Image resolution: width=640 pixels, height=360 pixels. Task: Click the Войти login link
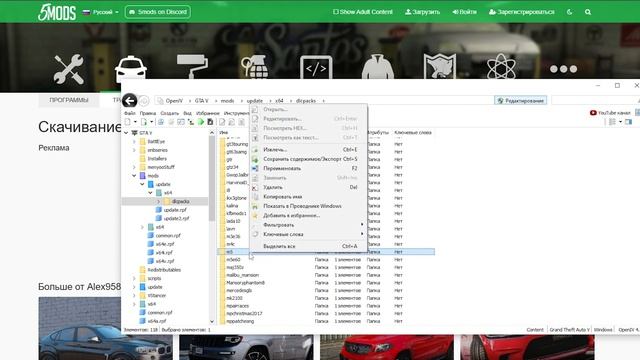[x=464, y=12]
